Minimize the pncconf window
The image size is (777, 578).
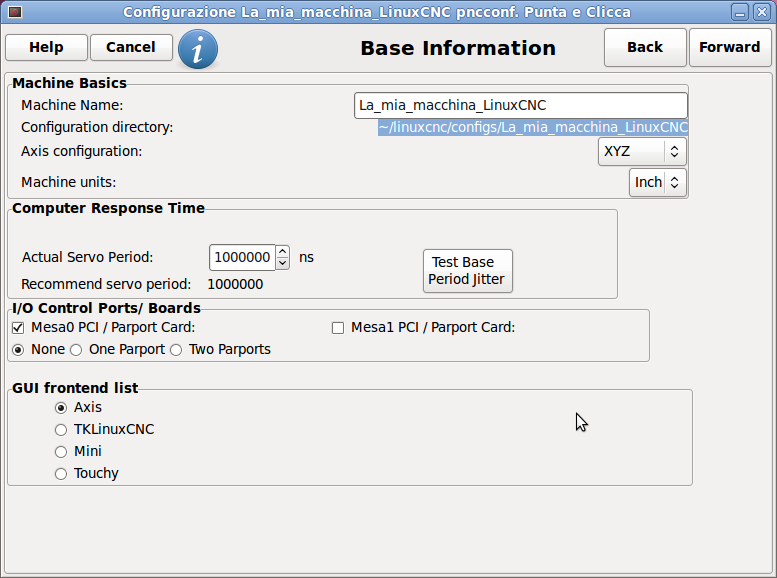(740, 12)
